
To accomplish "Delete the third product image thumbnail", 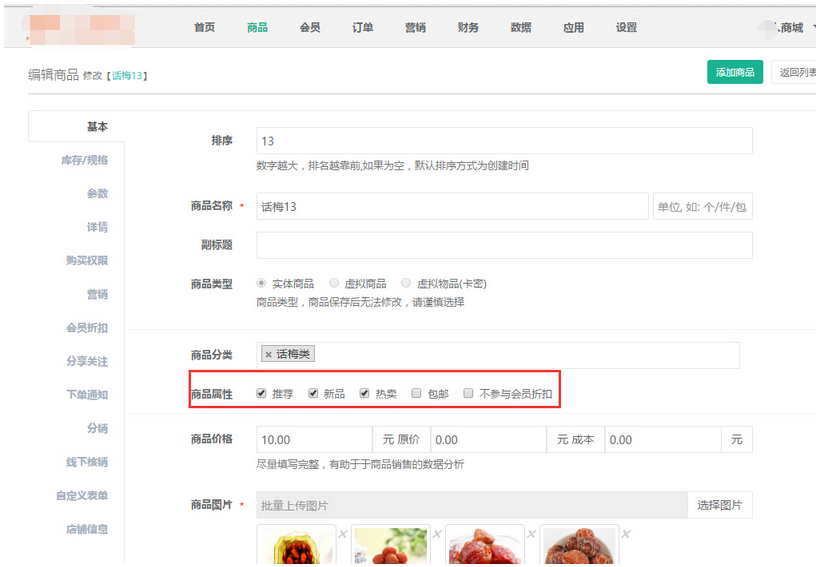I will pyautogui.click(x=530, y=534).
